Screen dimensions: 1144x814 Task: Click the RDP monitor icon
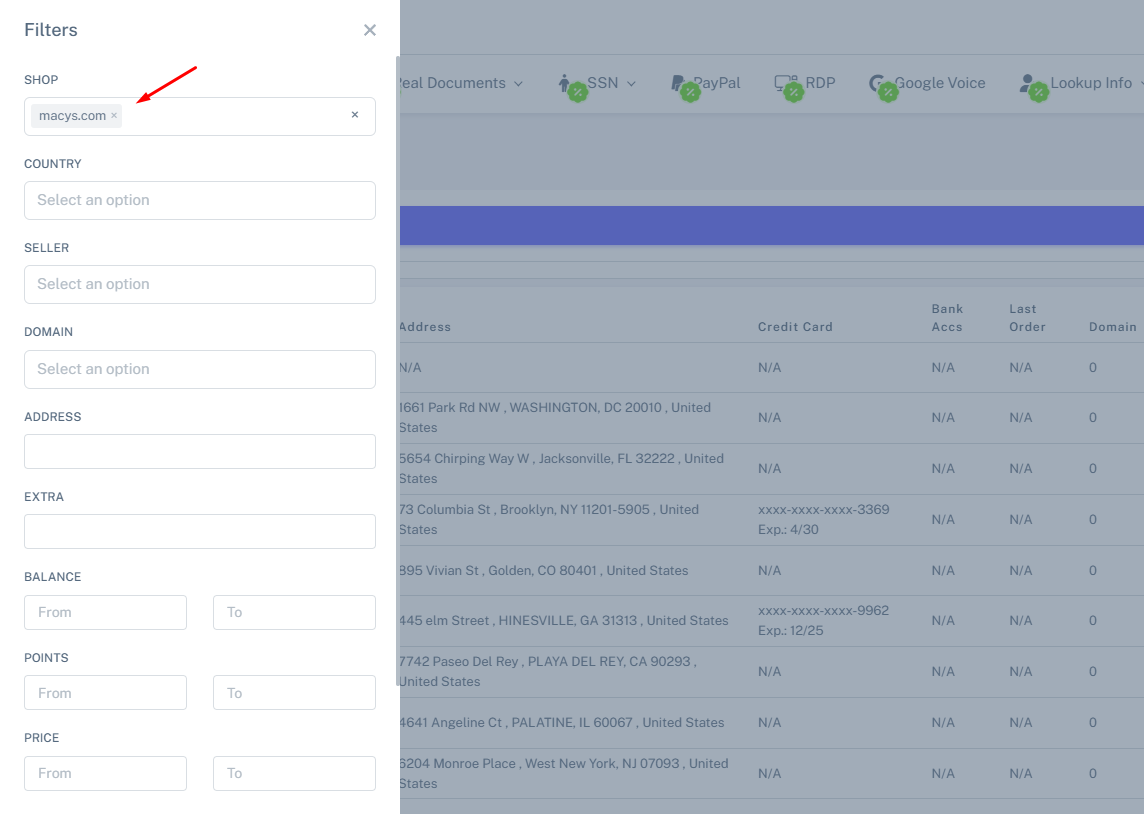(785, 83)
